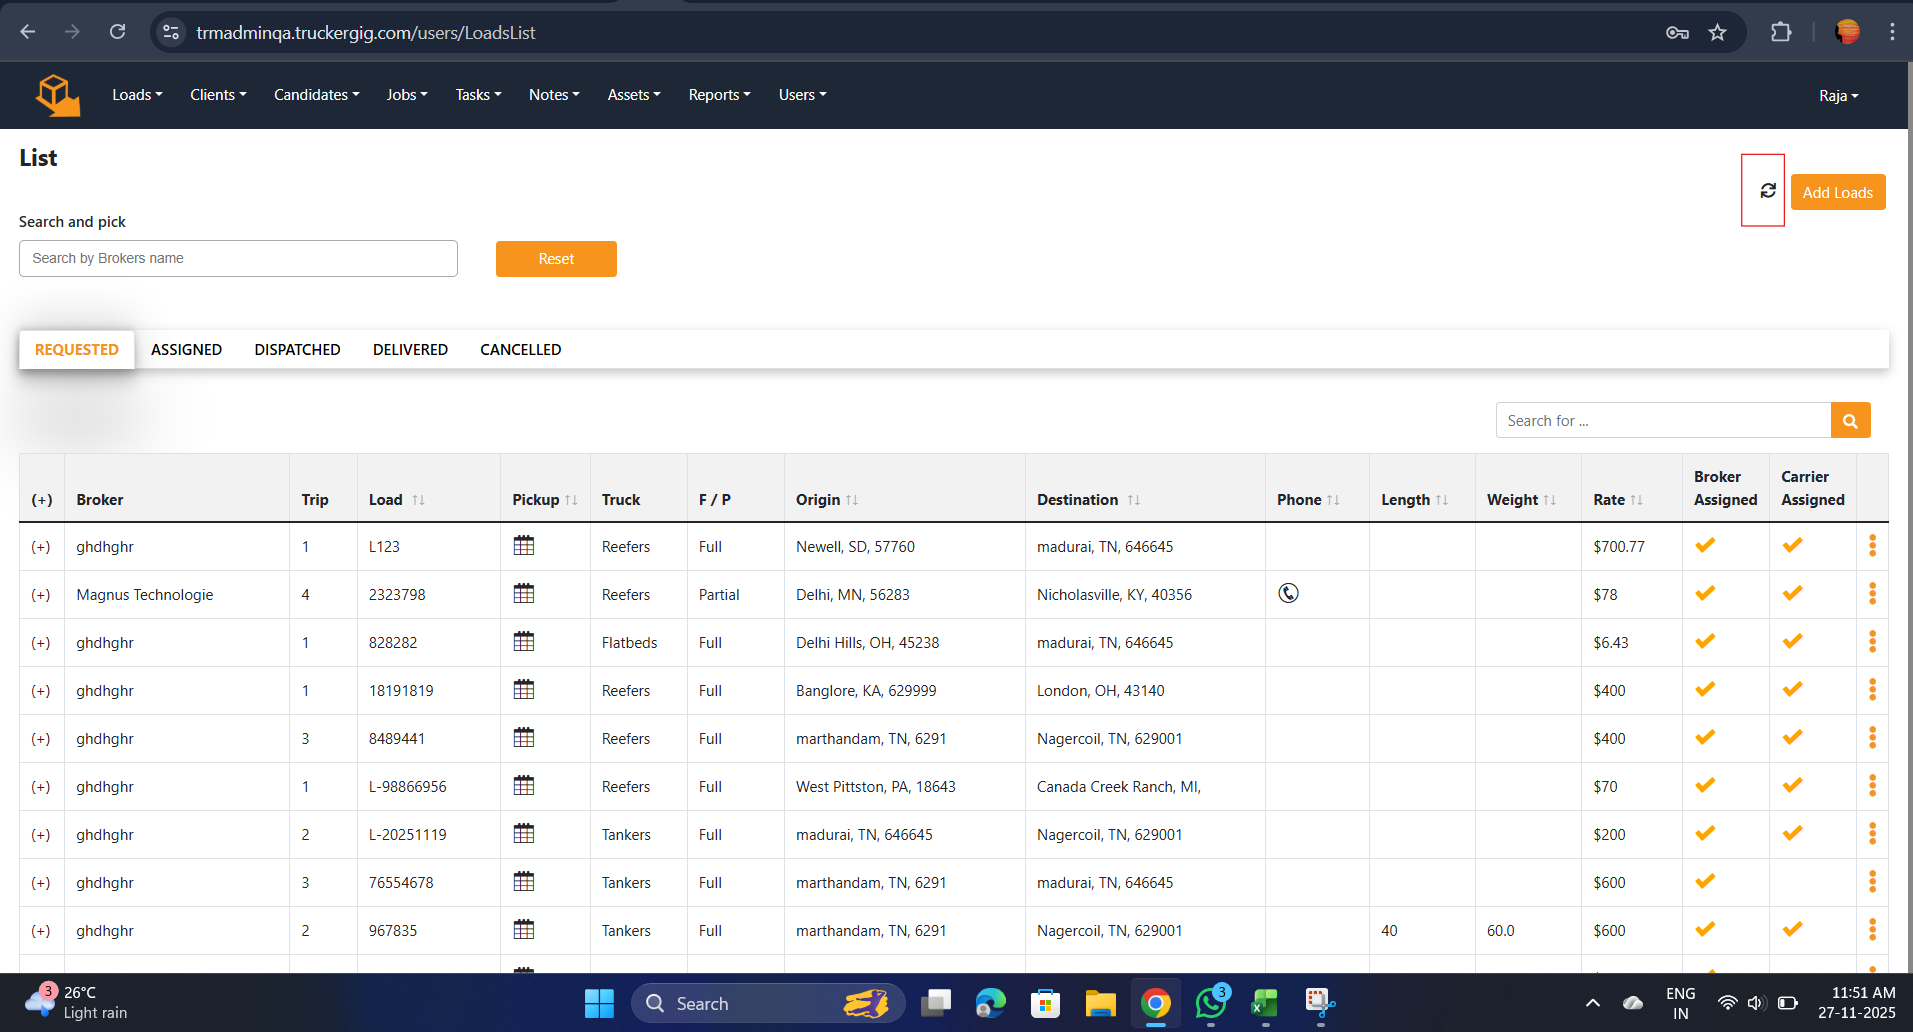Open the Reports menu

[719, 95]
